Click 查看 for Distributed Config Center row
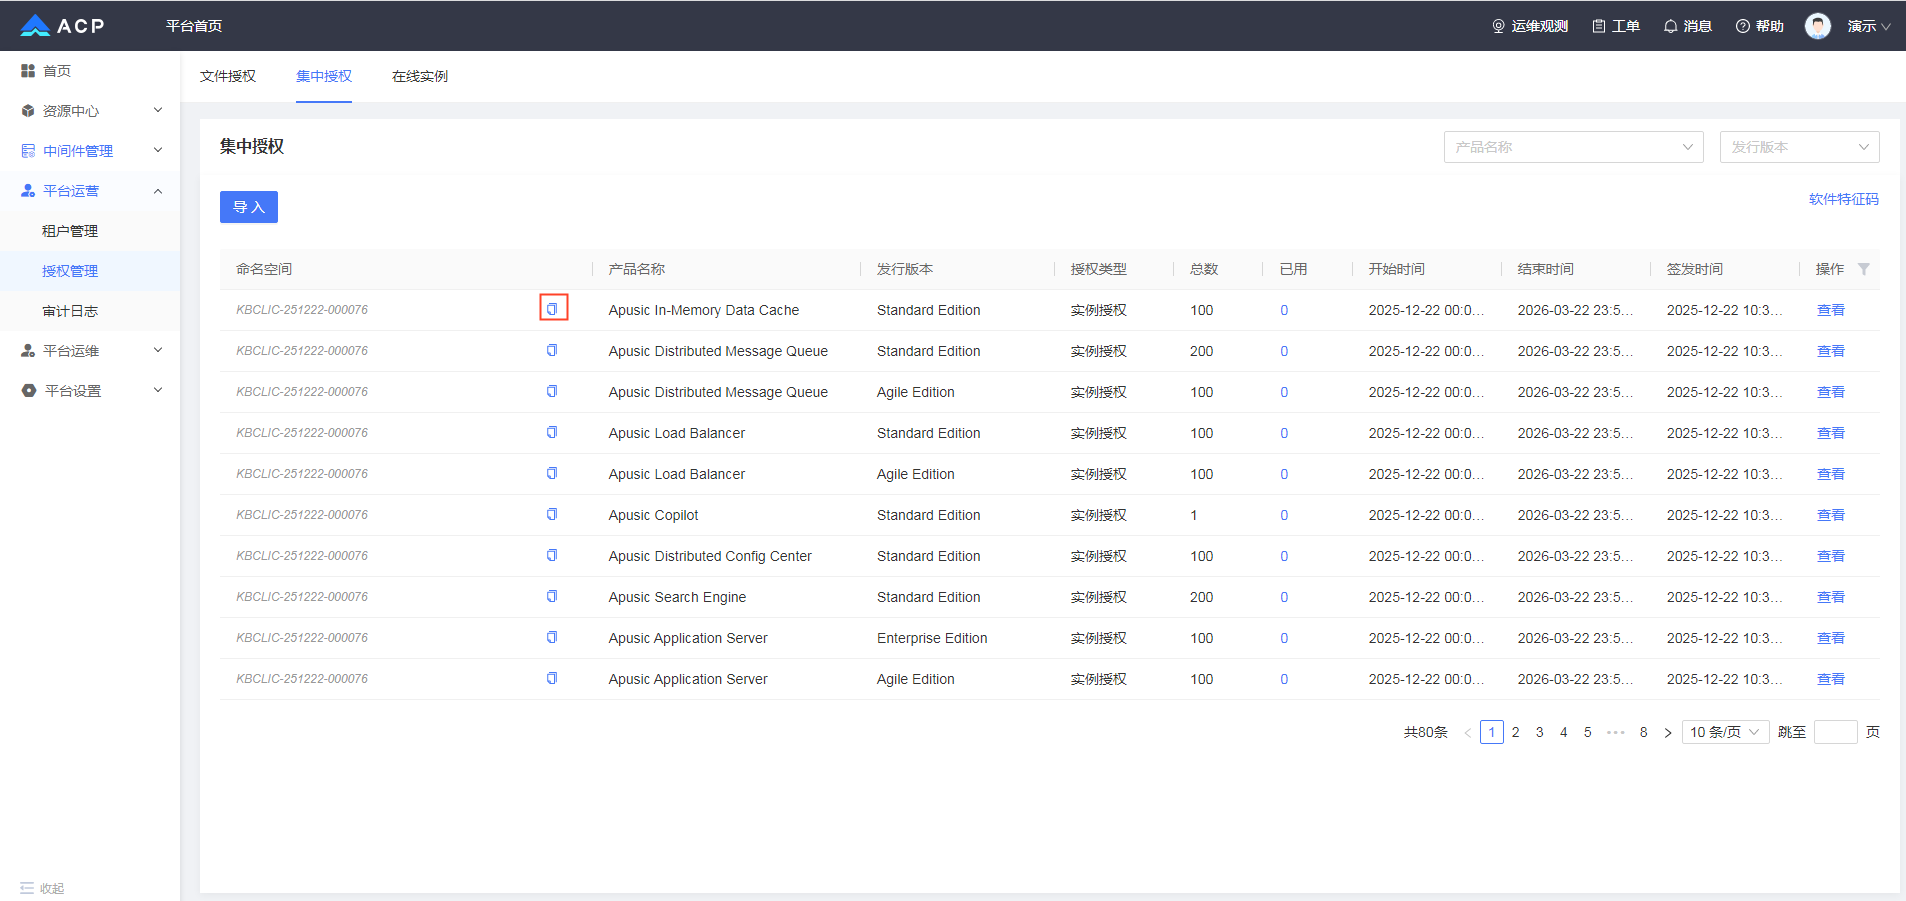This screenshot has width=1906, height=901. pos(1831,556)
